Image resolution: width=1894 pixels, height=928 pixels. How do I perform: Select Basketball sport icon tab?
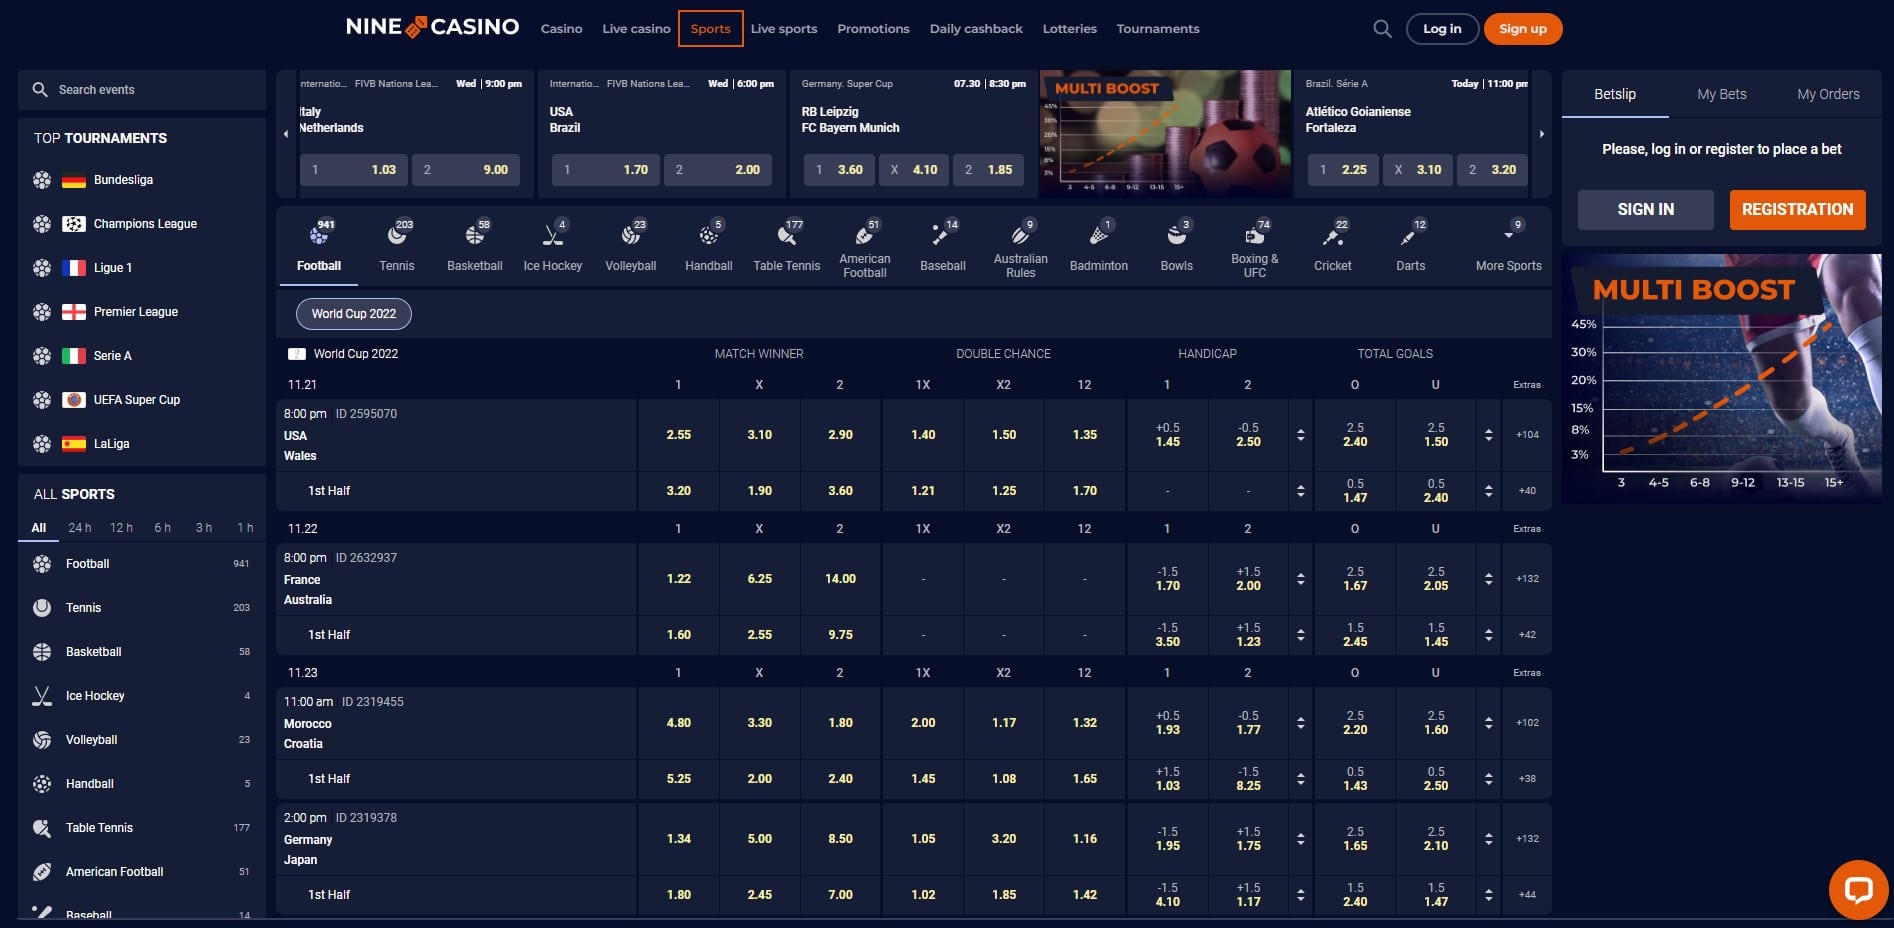tap(475, 246)
